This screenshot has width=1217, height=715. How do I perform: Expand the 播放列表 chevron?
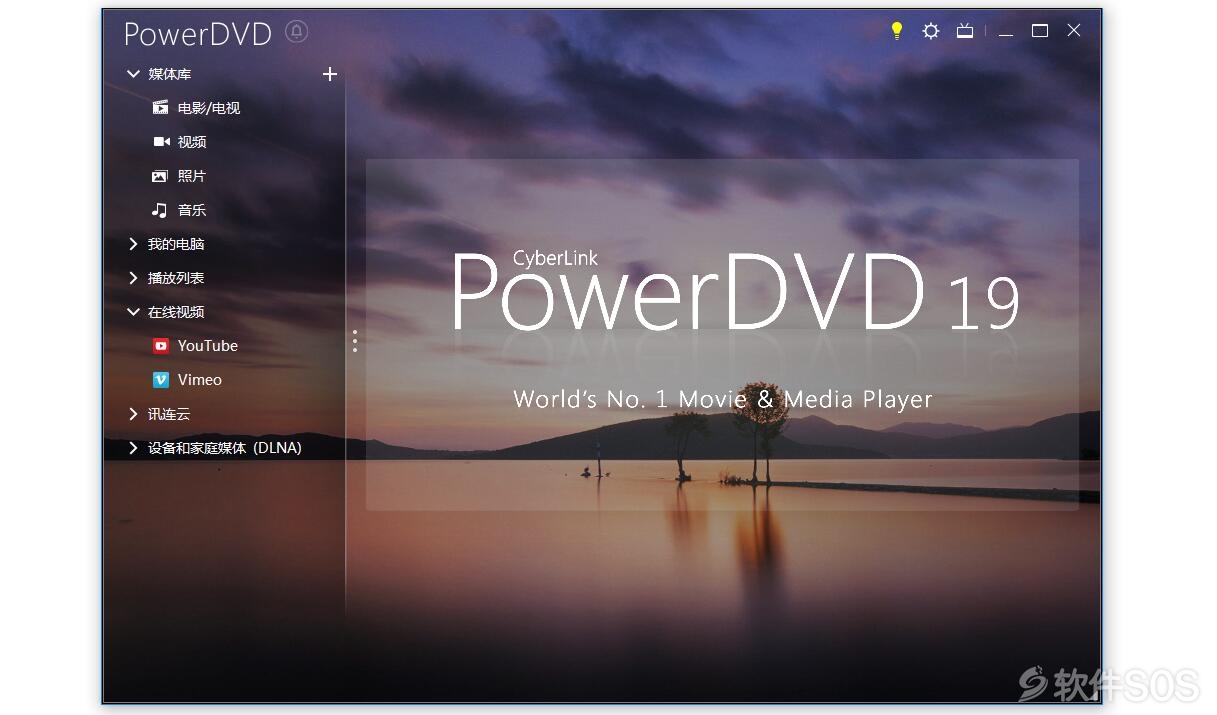click(133, 278)
